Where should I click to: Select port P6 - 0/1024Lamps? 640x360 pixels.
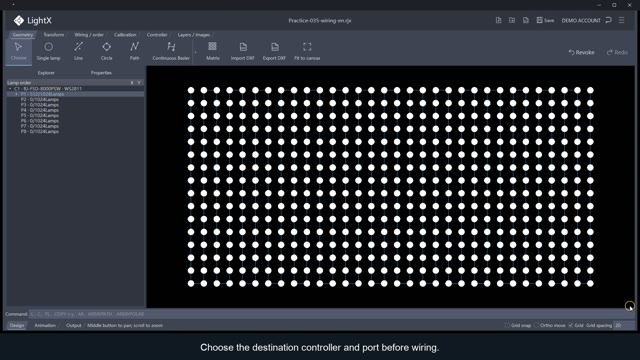pyautogui.click(x=40, y=121)
